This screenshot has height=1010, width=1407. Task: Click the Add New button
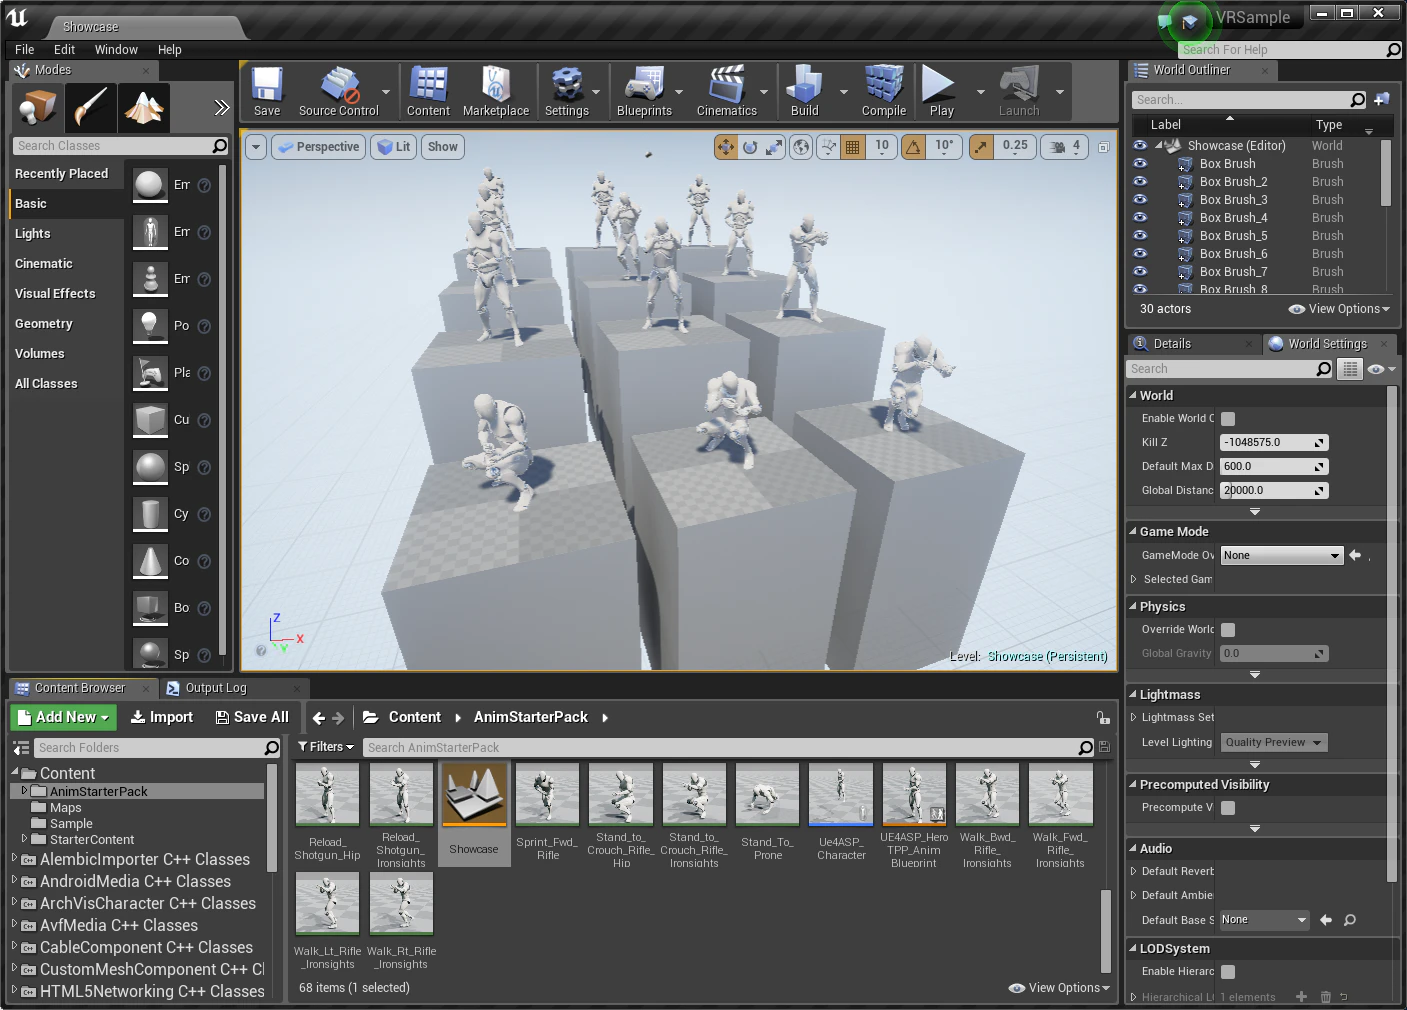pos(64,717)
